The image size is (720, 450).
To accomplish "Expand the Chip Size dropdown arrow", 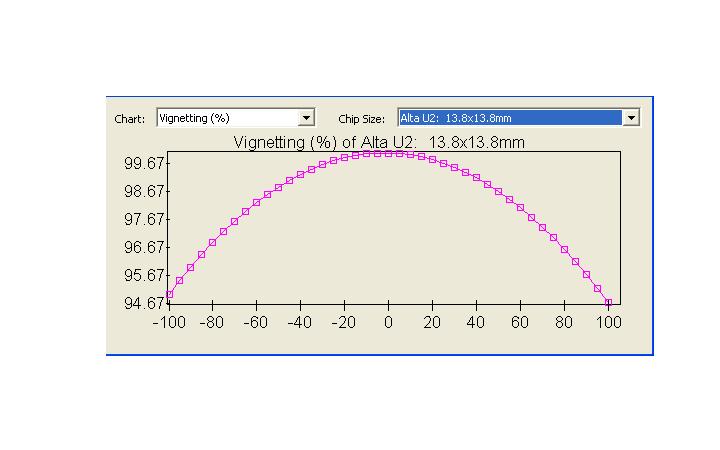I will coord(631,118).
